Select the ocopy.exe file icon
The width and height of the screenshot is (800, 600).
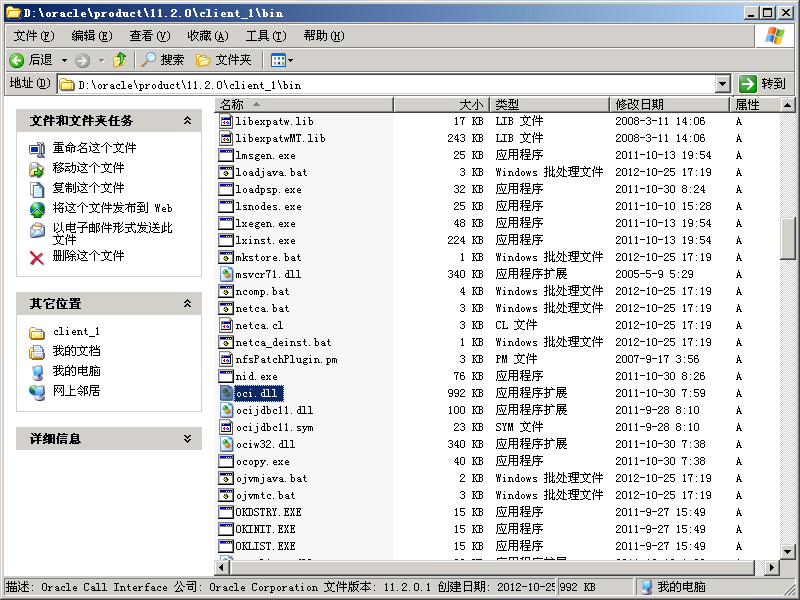tap(226, 462)
